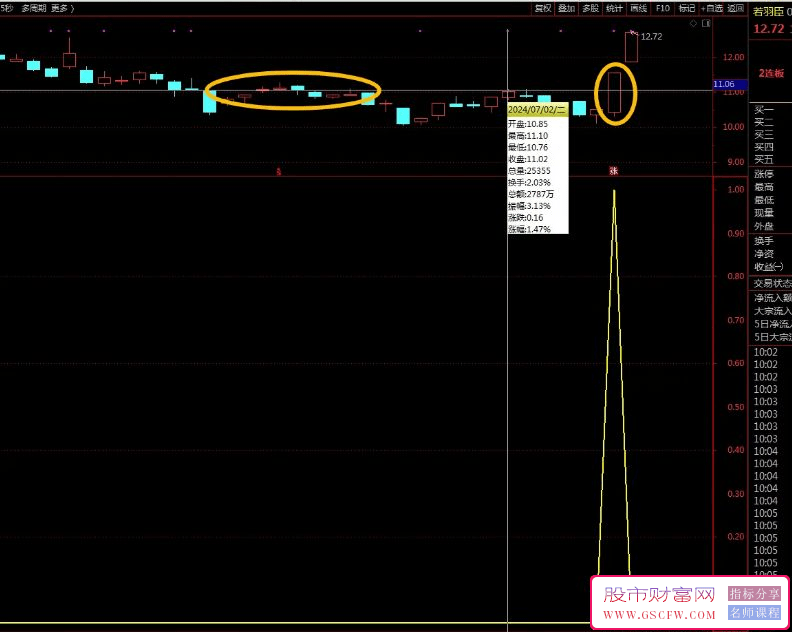
Task: Click the red 涨 marker under the chart
Action: click(614, 171)
